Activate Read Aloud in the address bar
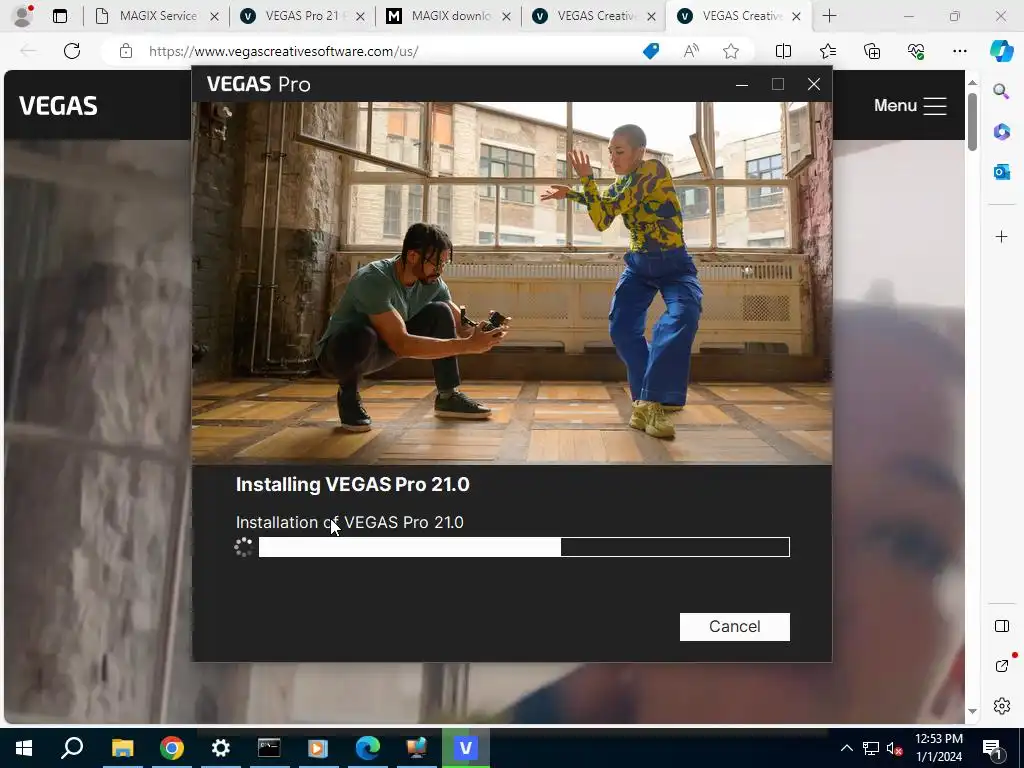Image resolution: width=1024 pixels, height=768 pixels. (691, 51)
